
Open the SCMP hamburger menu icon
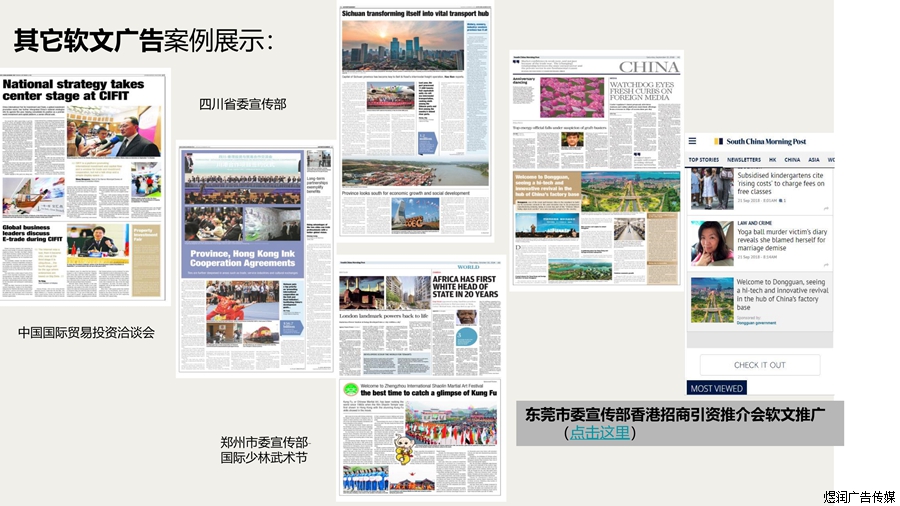pos(692,141)
